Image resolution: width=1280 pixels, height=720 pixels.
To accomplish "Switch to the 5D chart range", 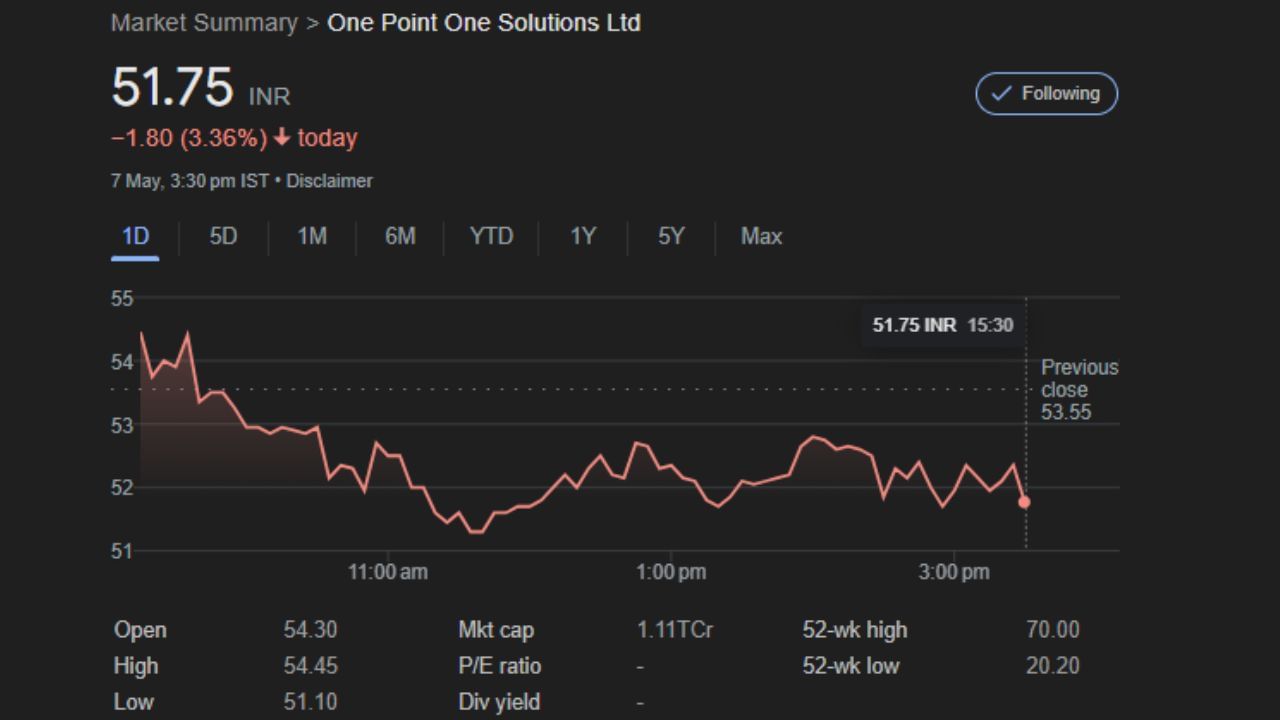I will 223,237.
